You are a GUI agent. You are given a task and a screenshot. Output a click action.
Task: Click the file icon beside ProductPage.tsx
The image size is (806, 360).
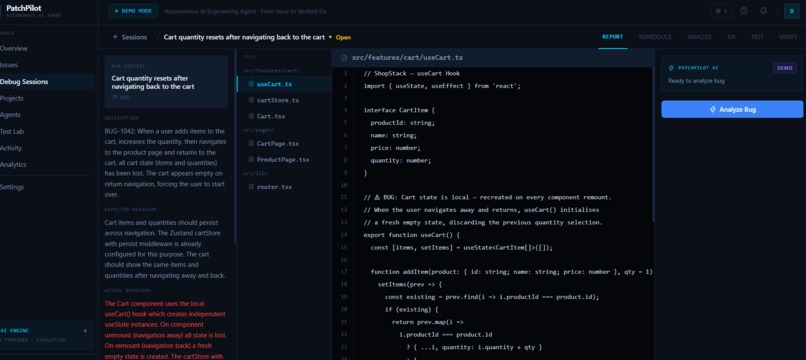click(x=251, y=160)
